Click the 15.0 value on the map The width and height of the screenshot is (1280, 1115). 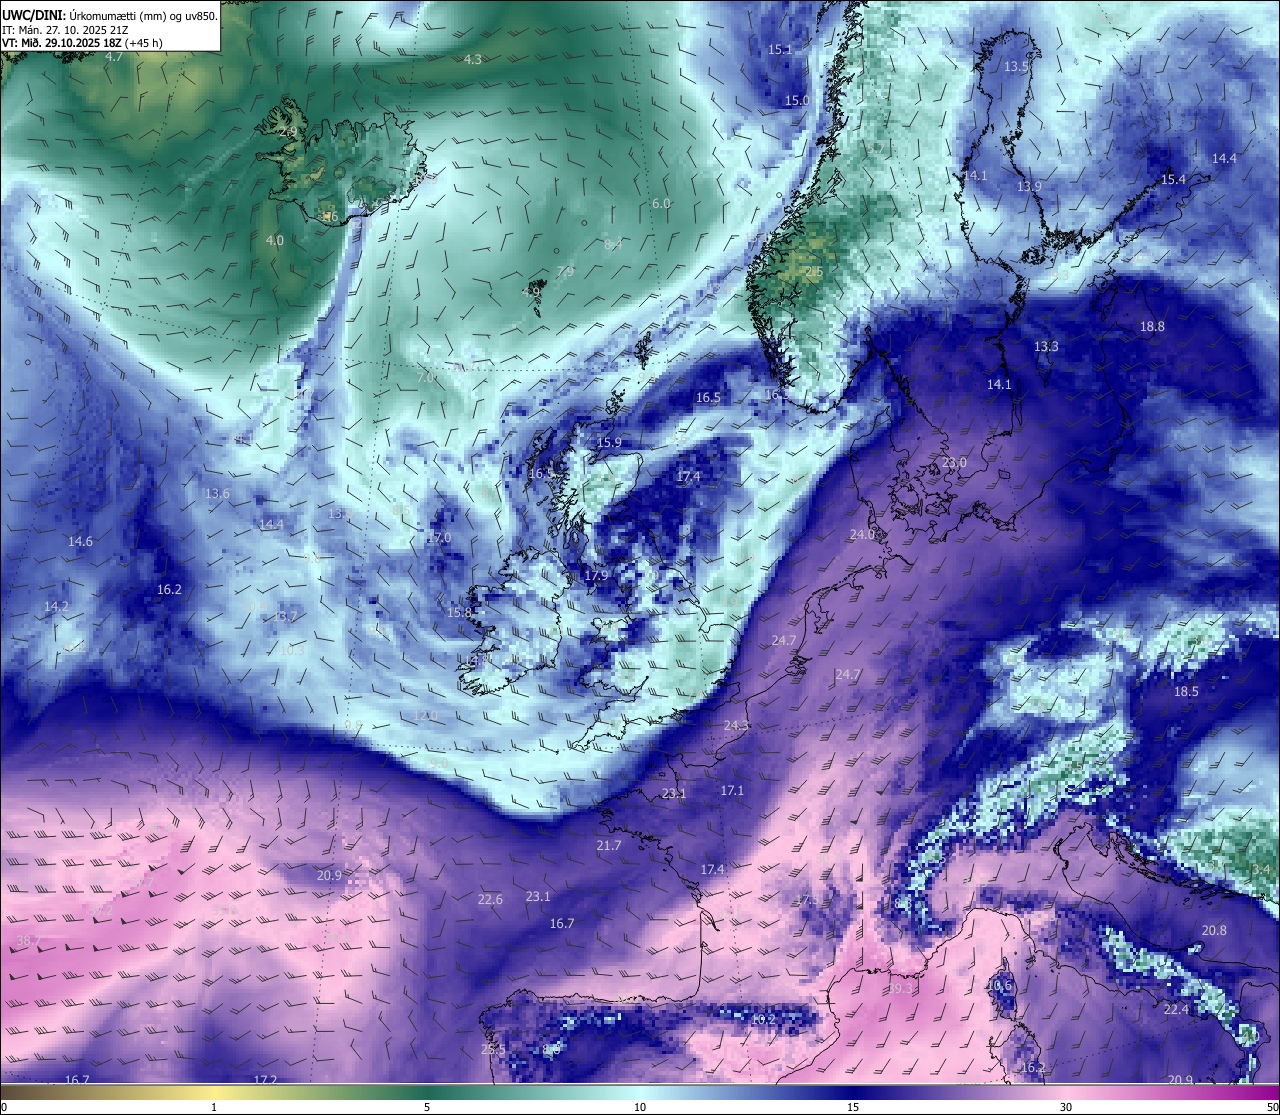click(797, 101)
